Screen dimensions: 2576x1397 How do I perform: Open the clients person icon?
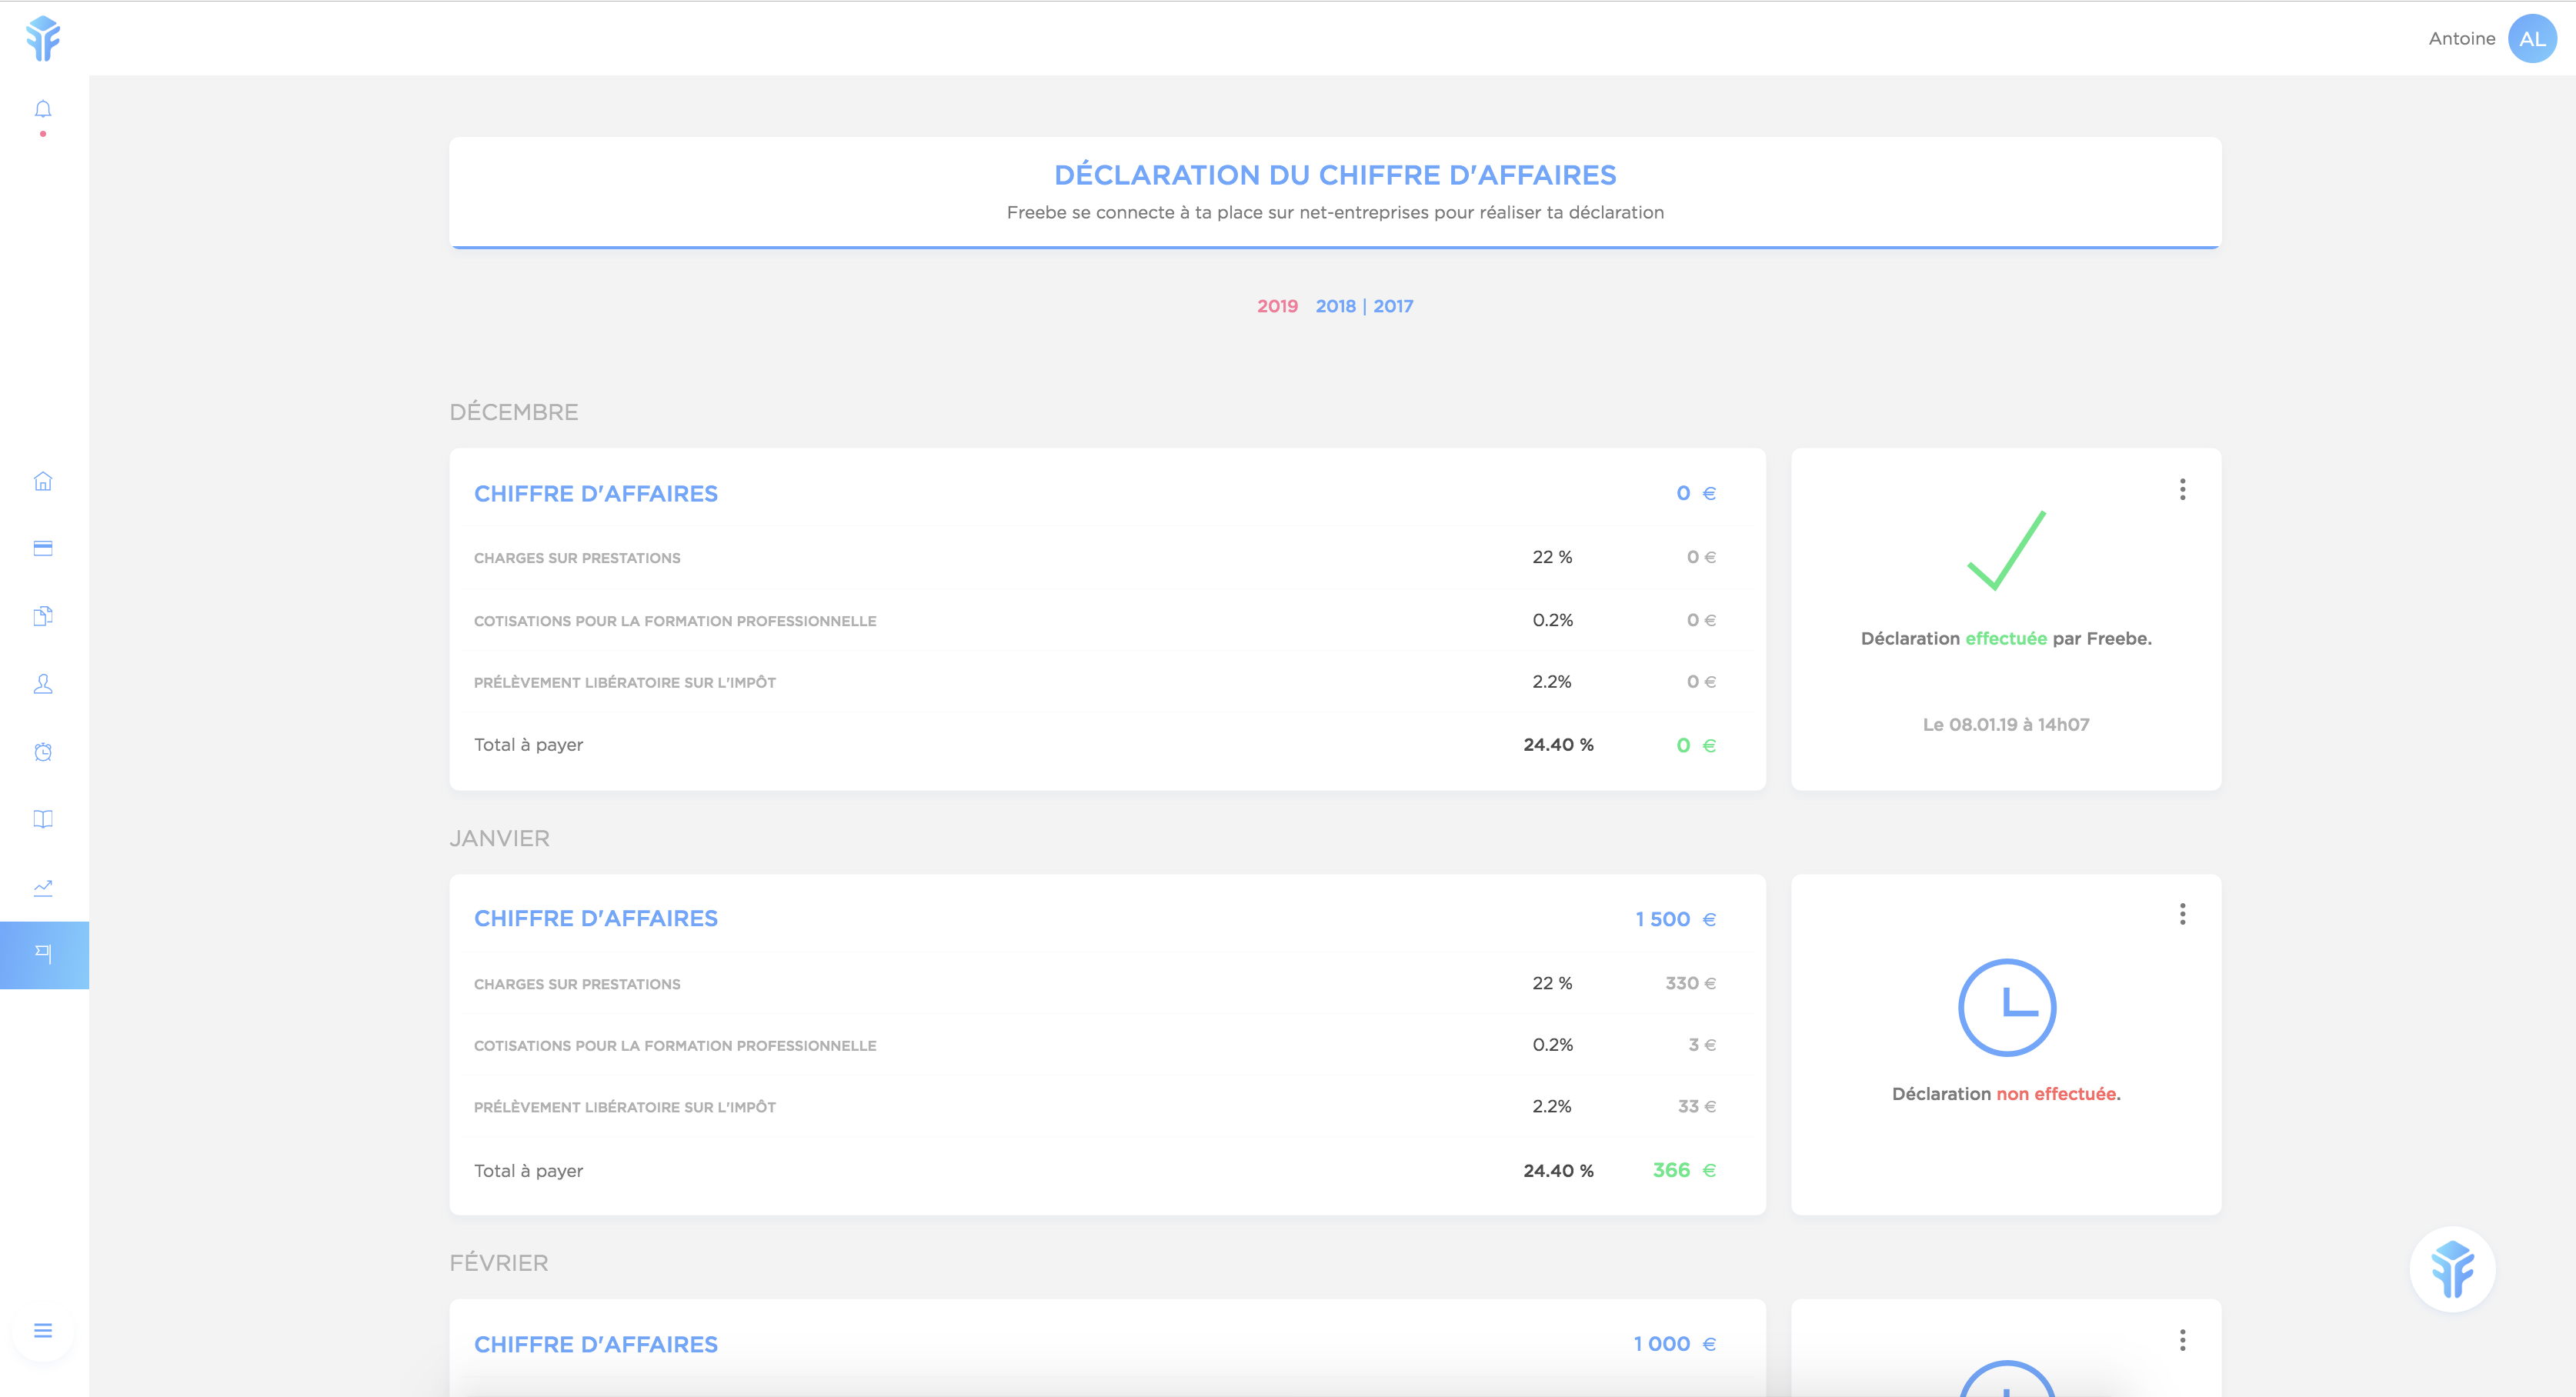coord(43,683)
